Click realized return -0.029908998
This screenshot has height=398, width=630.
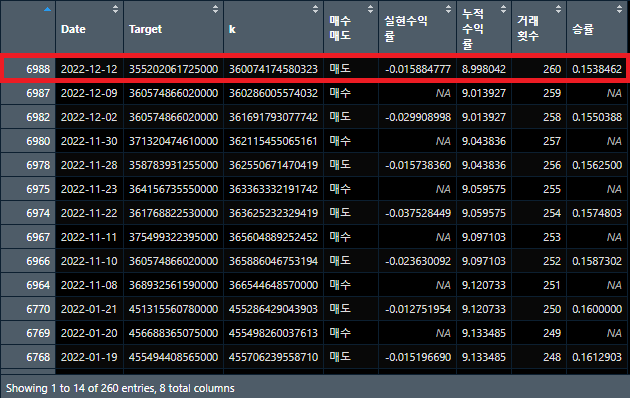point(418,117)
